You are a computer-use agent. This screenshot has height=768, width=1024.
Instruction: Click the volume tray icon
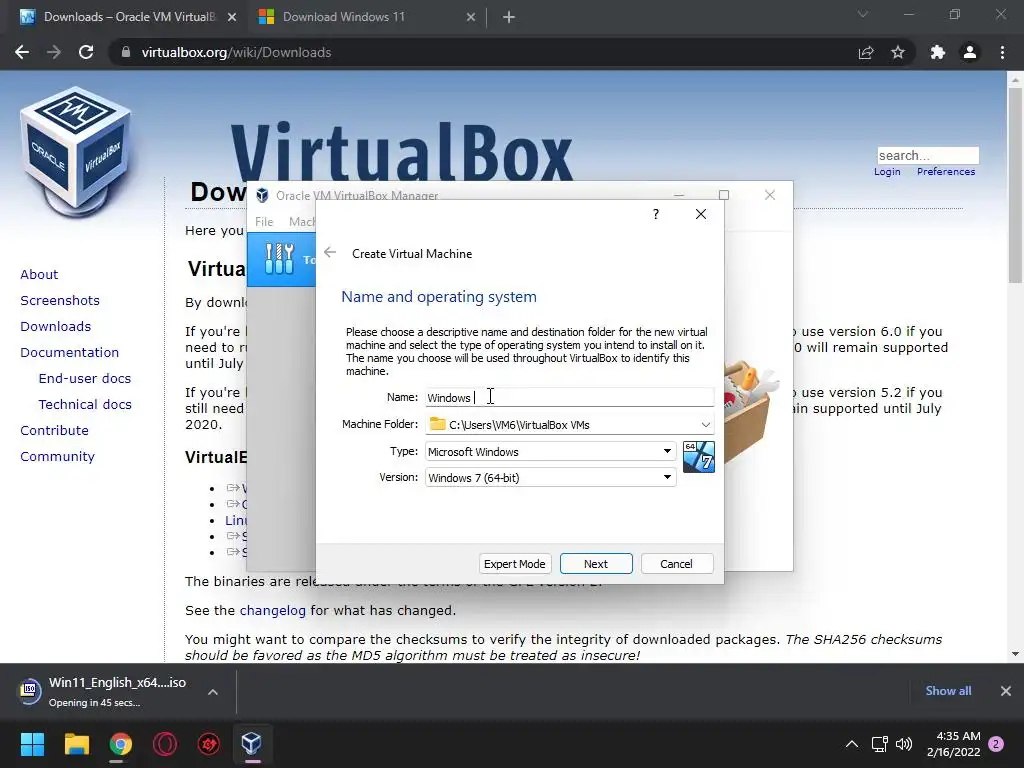904,744
